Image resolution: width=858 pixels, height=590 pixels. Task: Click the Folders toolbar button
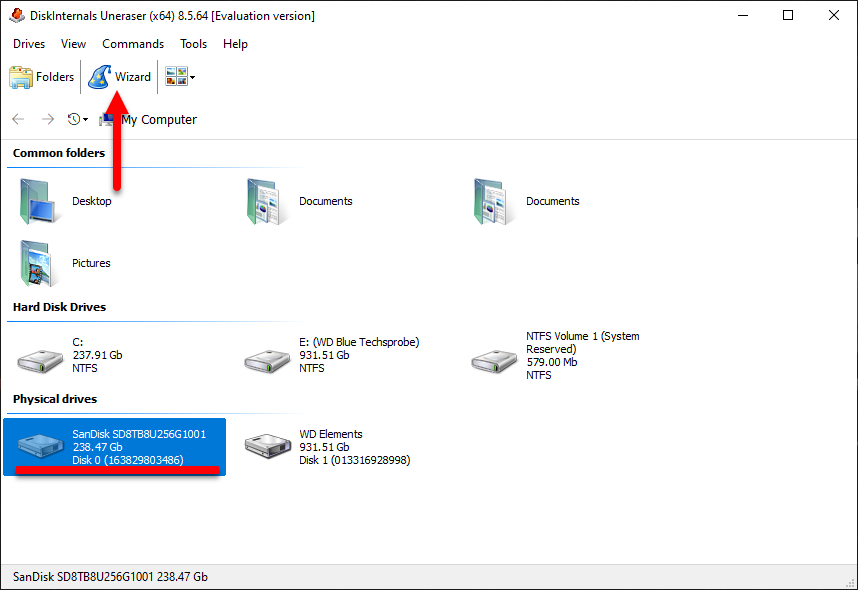tap(42, 77)
